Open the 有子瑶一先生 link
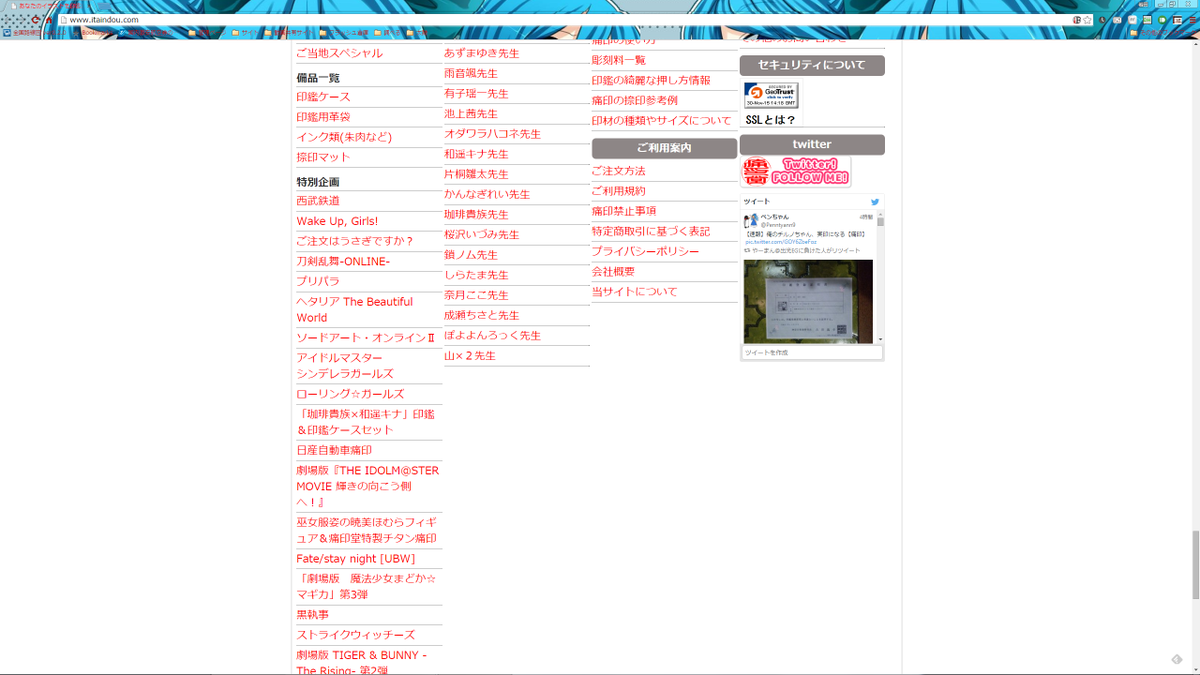1200x675 pixels. (476, 94)
